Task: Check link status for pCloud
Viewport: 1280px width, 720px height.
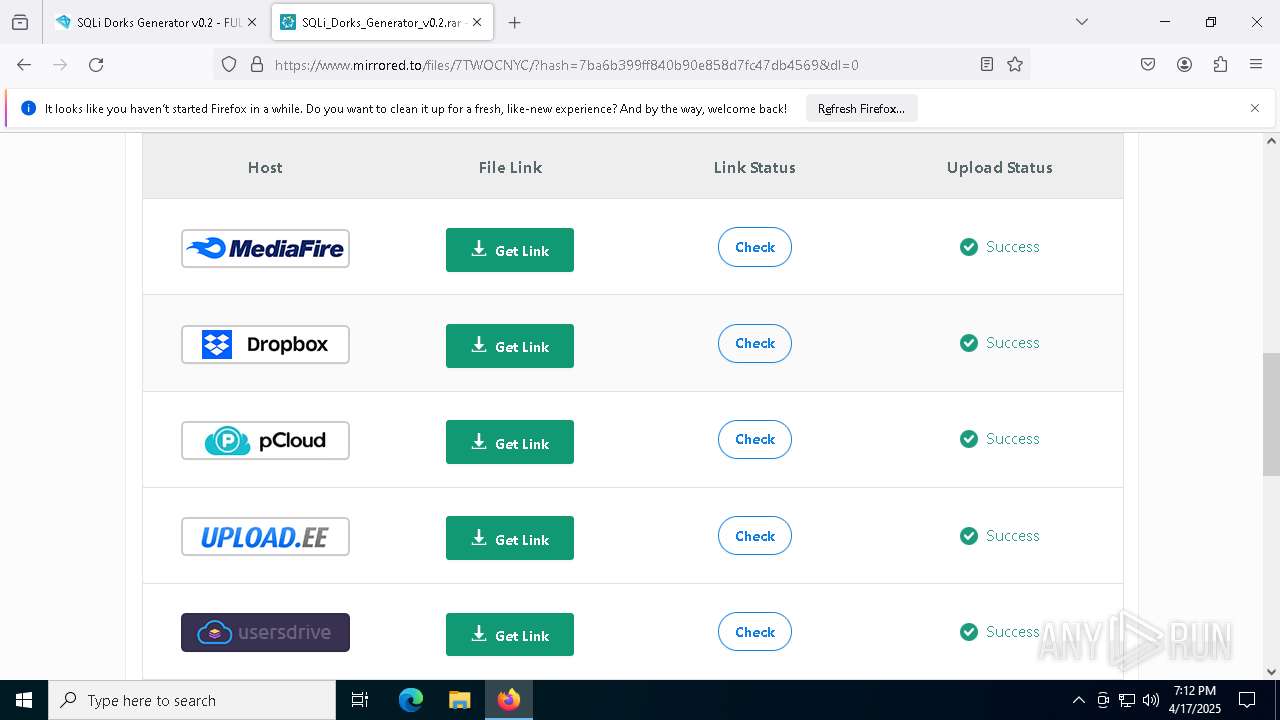Action: pos(755,439)
